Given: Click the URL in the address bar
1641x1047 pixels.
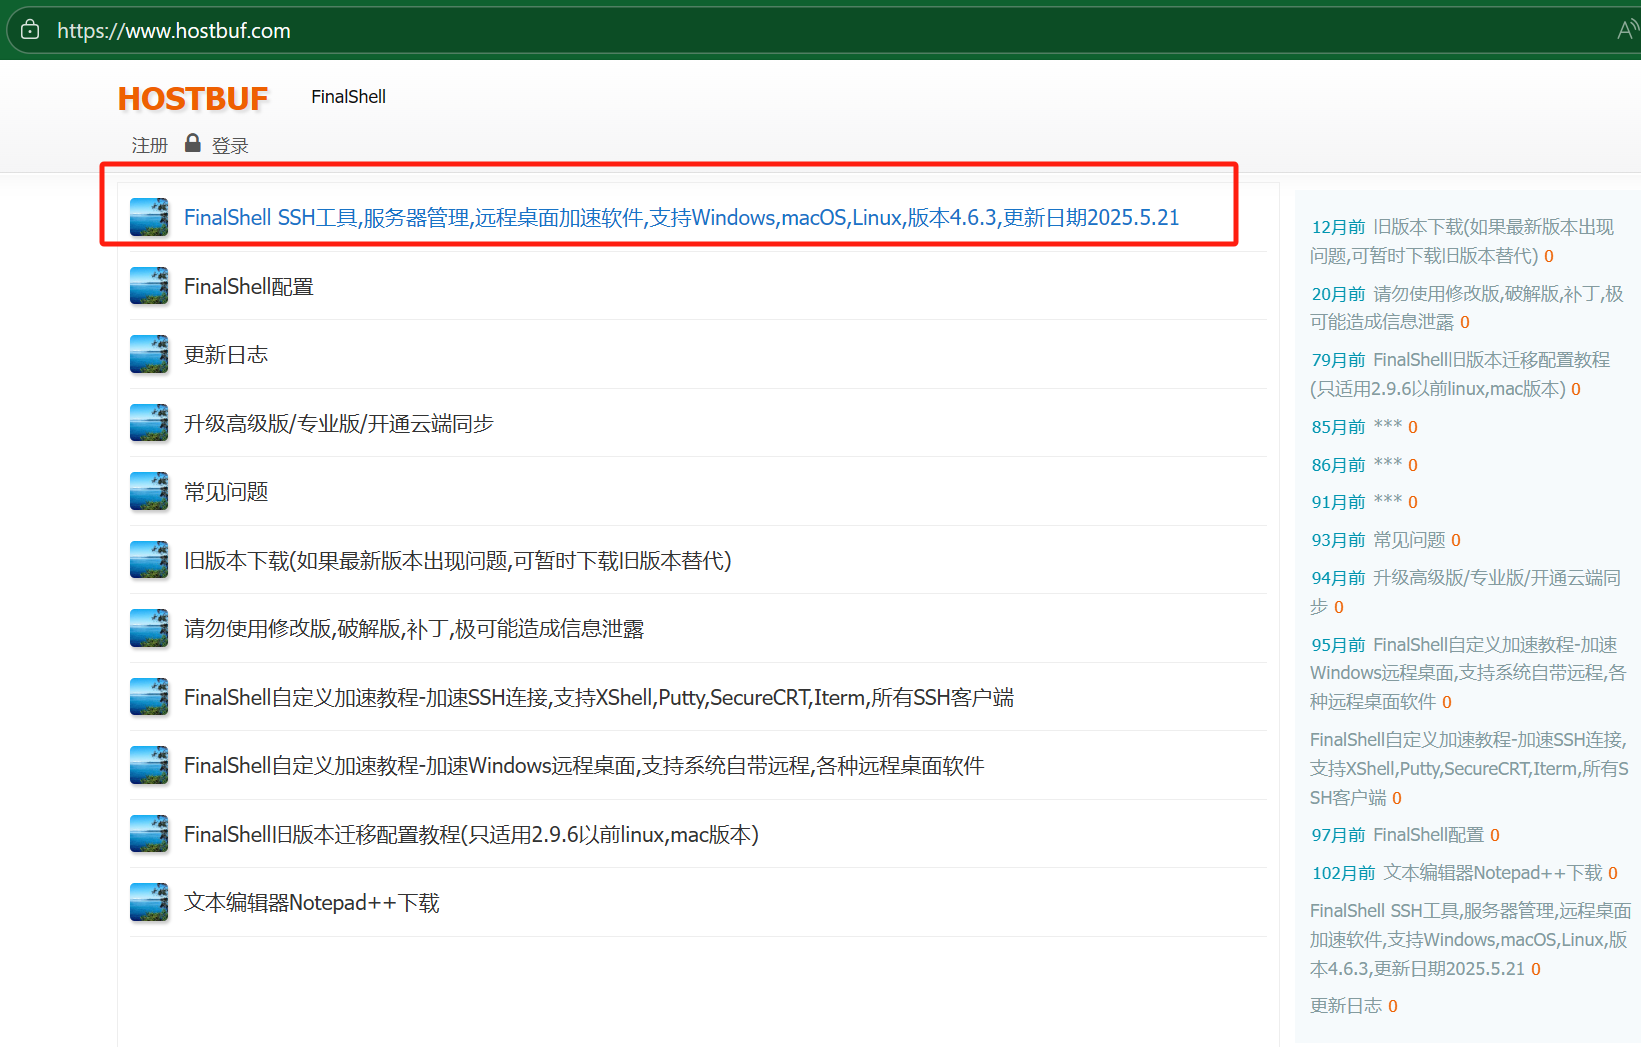Looking at the screenshot, I should (x=174, y=31).
